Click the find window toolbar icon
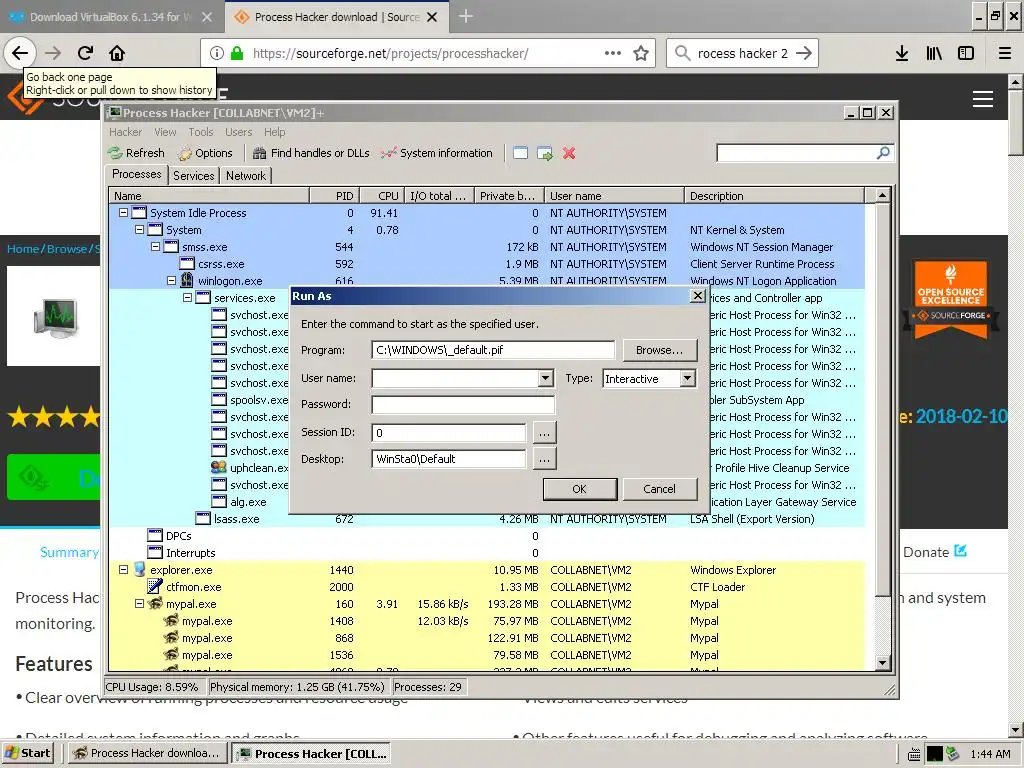Screen dimensions: 1024x768 (520, 153)
